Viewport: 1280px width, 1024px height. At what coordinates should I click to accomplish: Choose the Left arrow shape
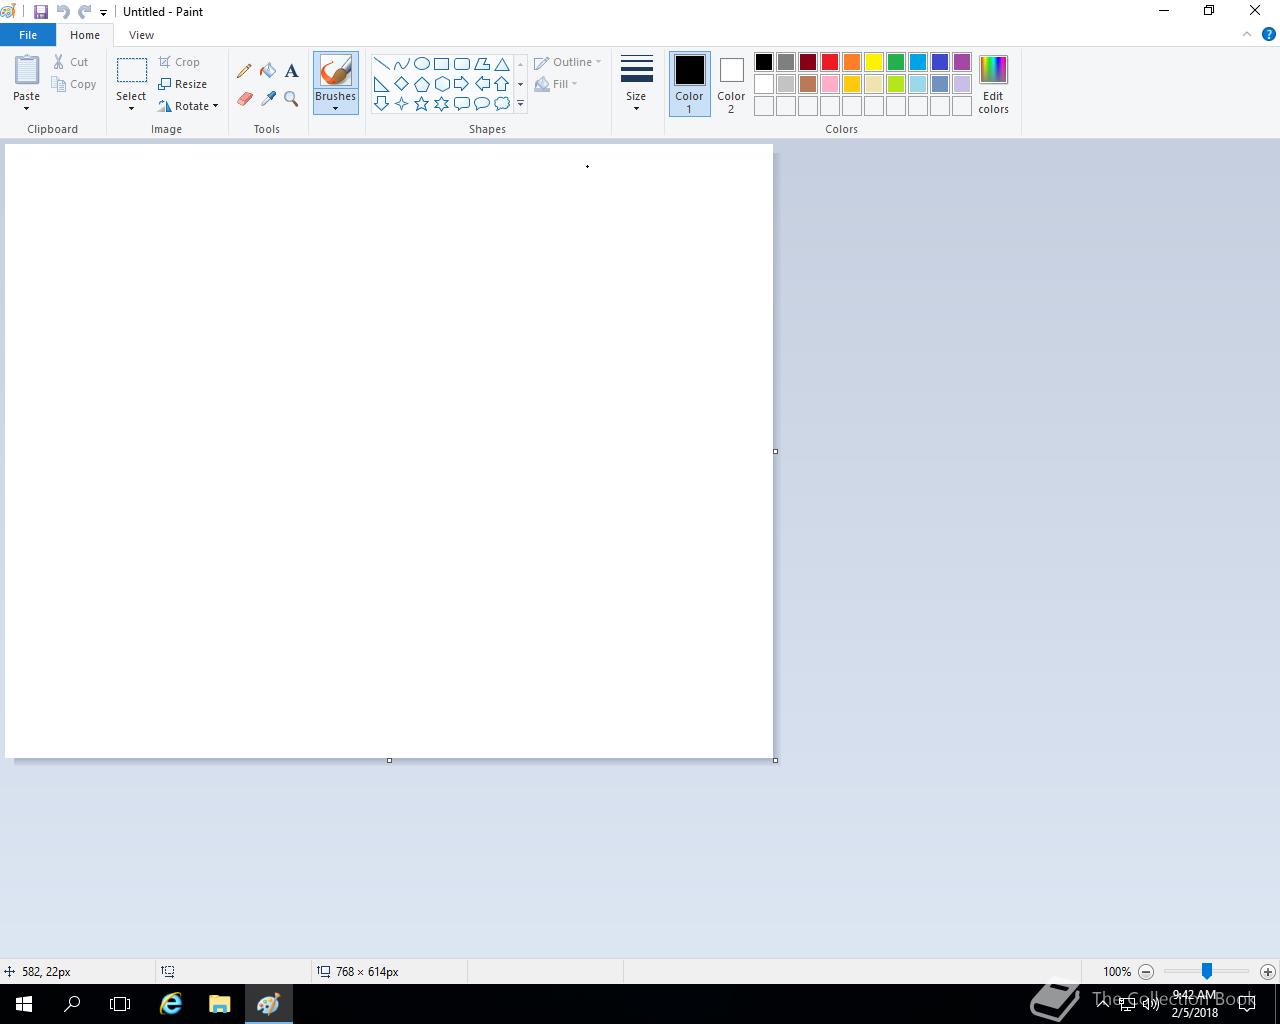click(x=481, y=84)
